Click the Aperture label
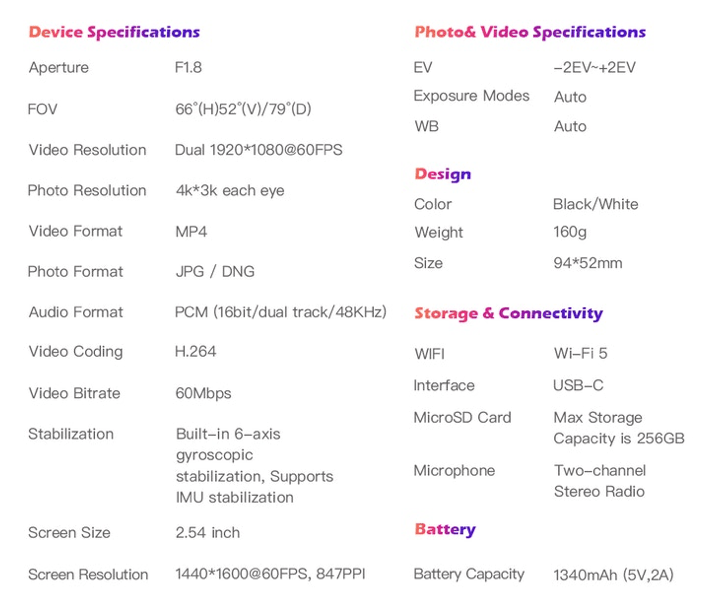The width and height of the screenshot is (708, 609). click(59, 68)
